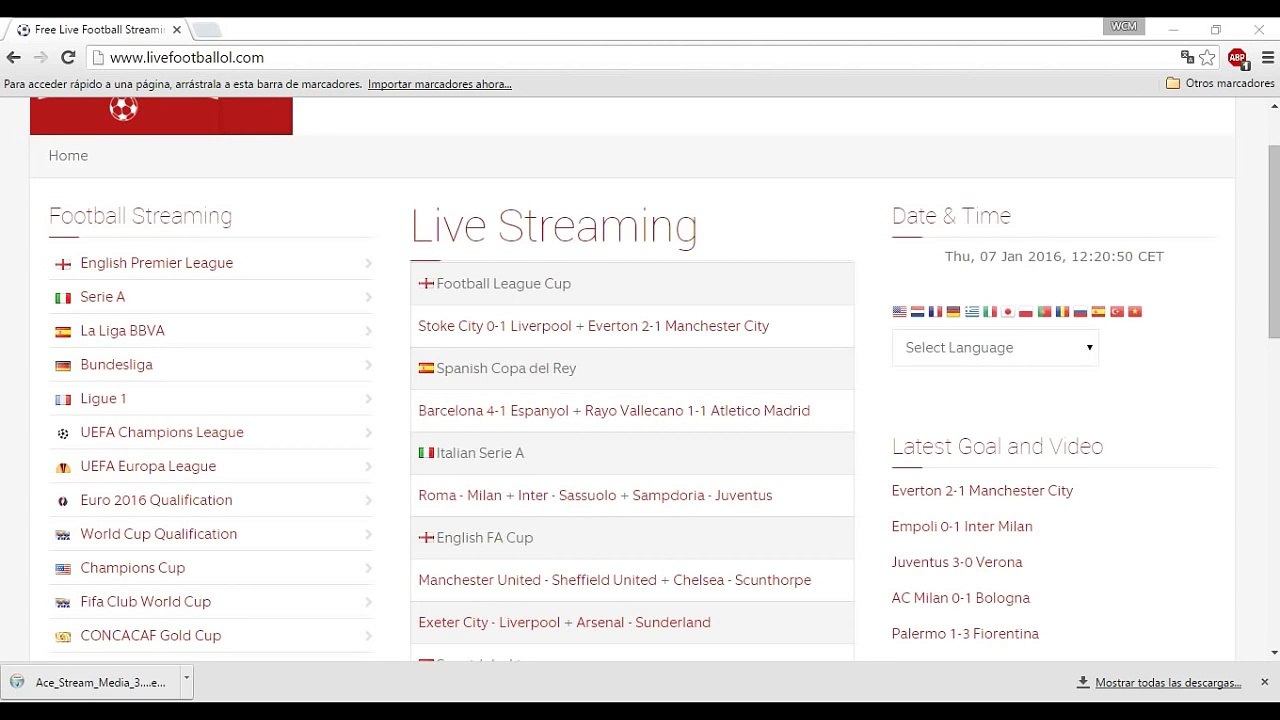The image size is (1280, 720).
Task: Click Mostrar todas las descargas link
Action: click(x=1168, y=683)
